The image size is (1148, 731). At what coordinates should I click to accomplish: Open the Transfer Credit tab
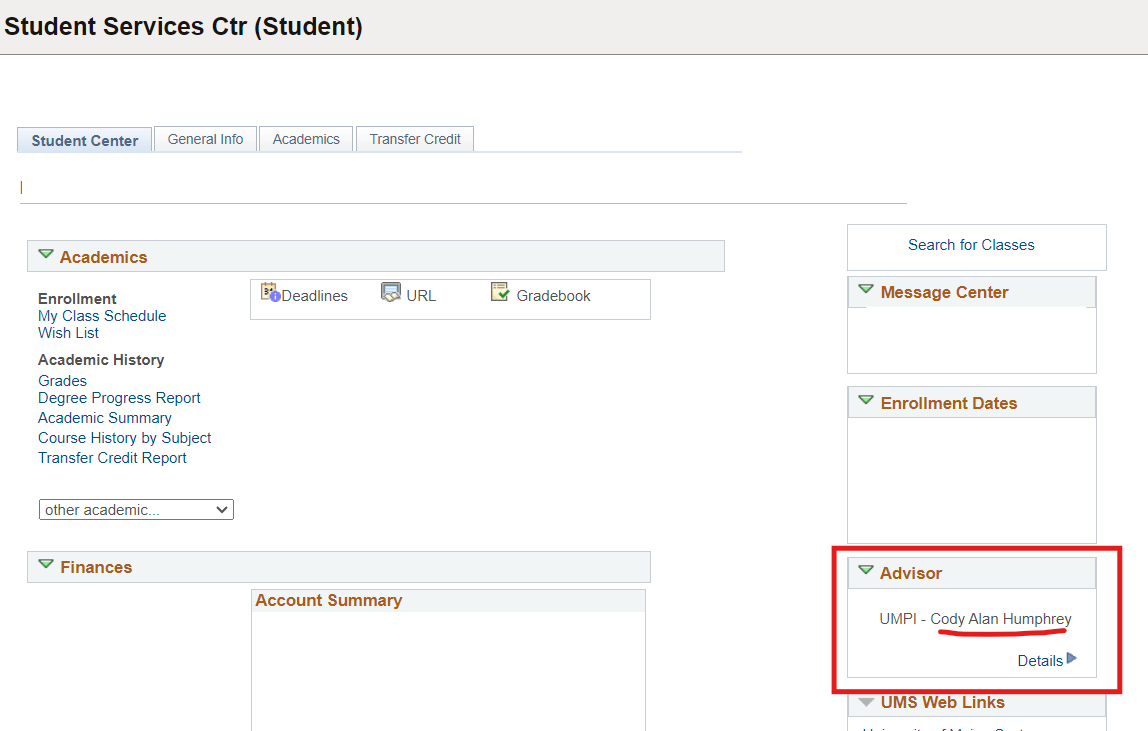[x=415, y=139]
